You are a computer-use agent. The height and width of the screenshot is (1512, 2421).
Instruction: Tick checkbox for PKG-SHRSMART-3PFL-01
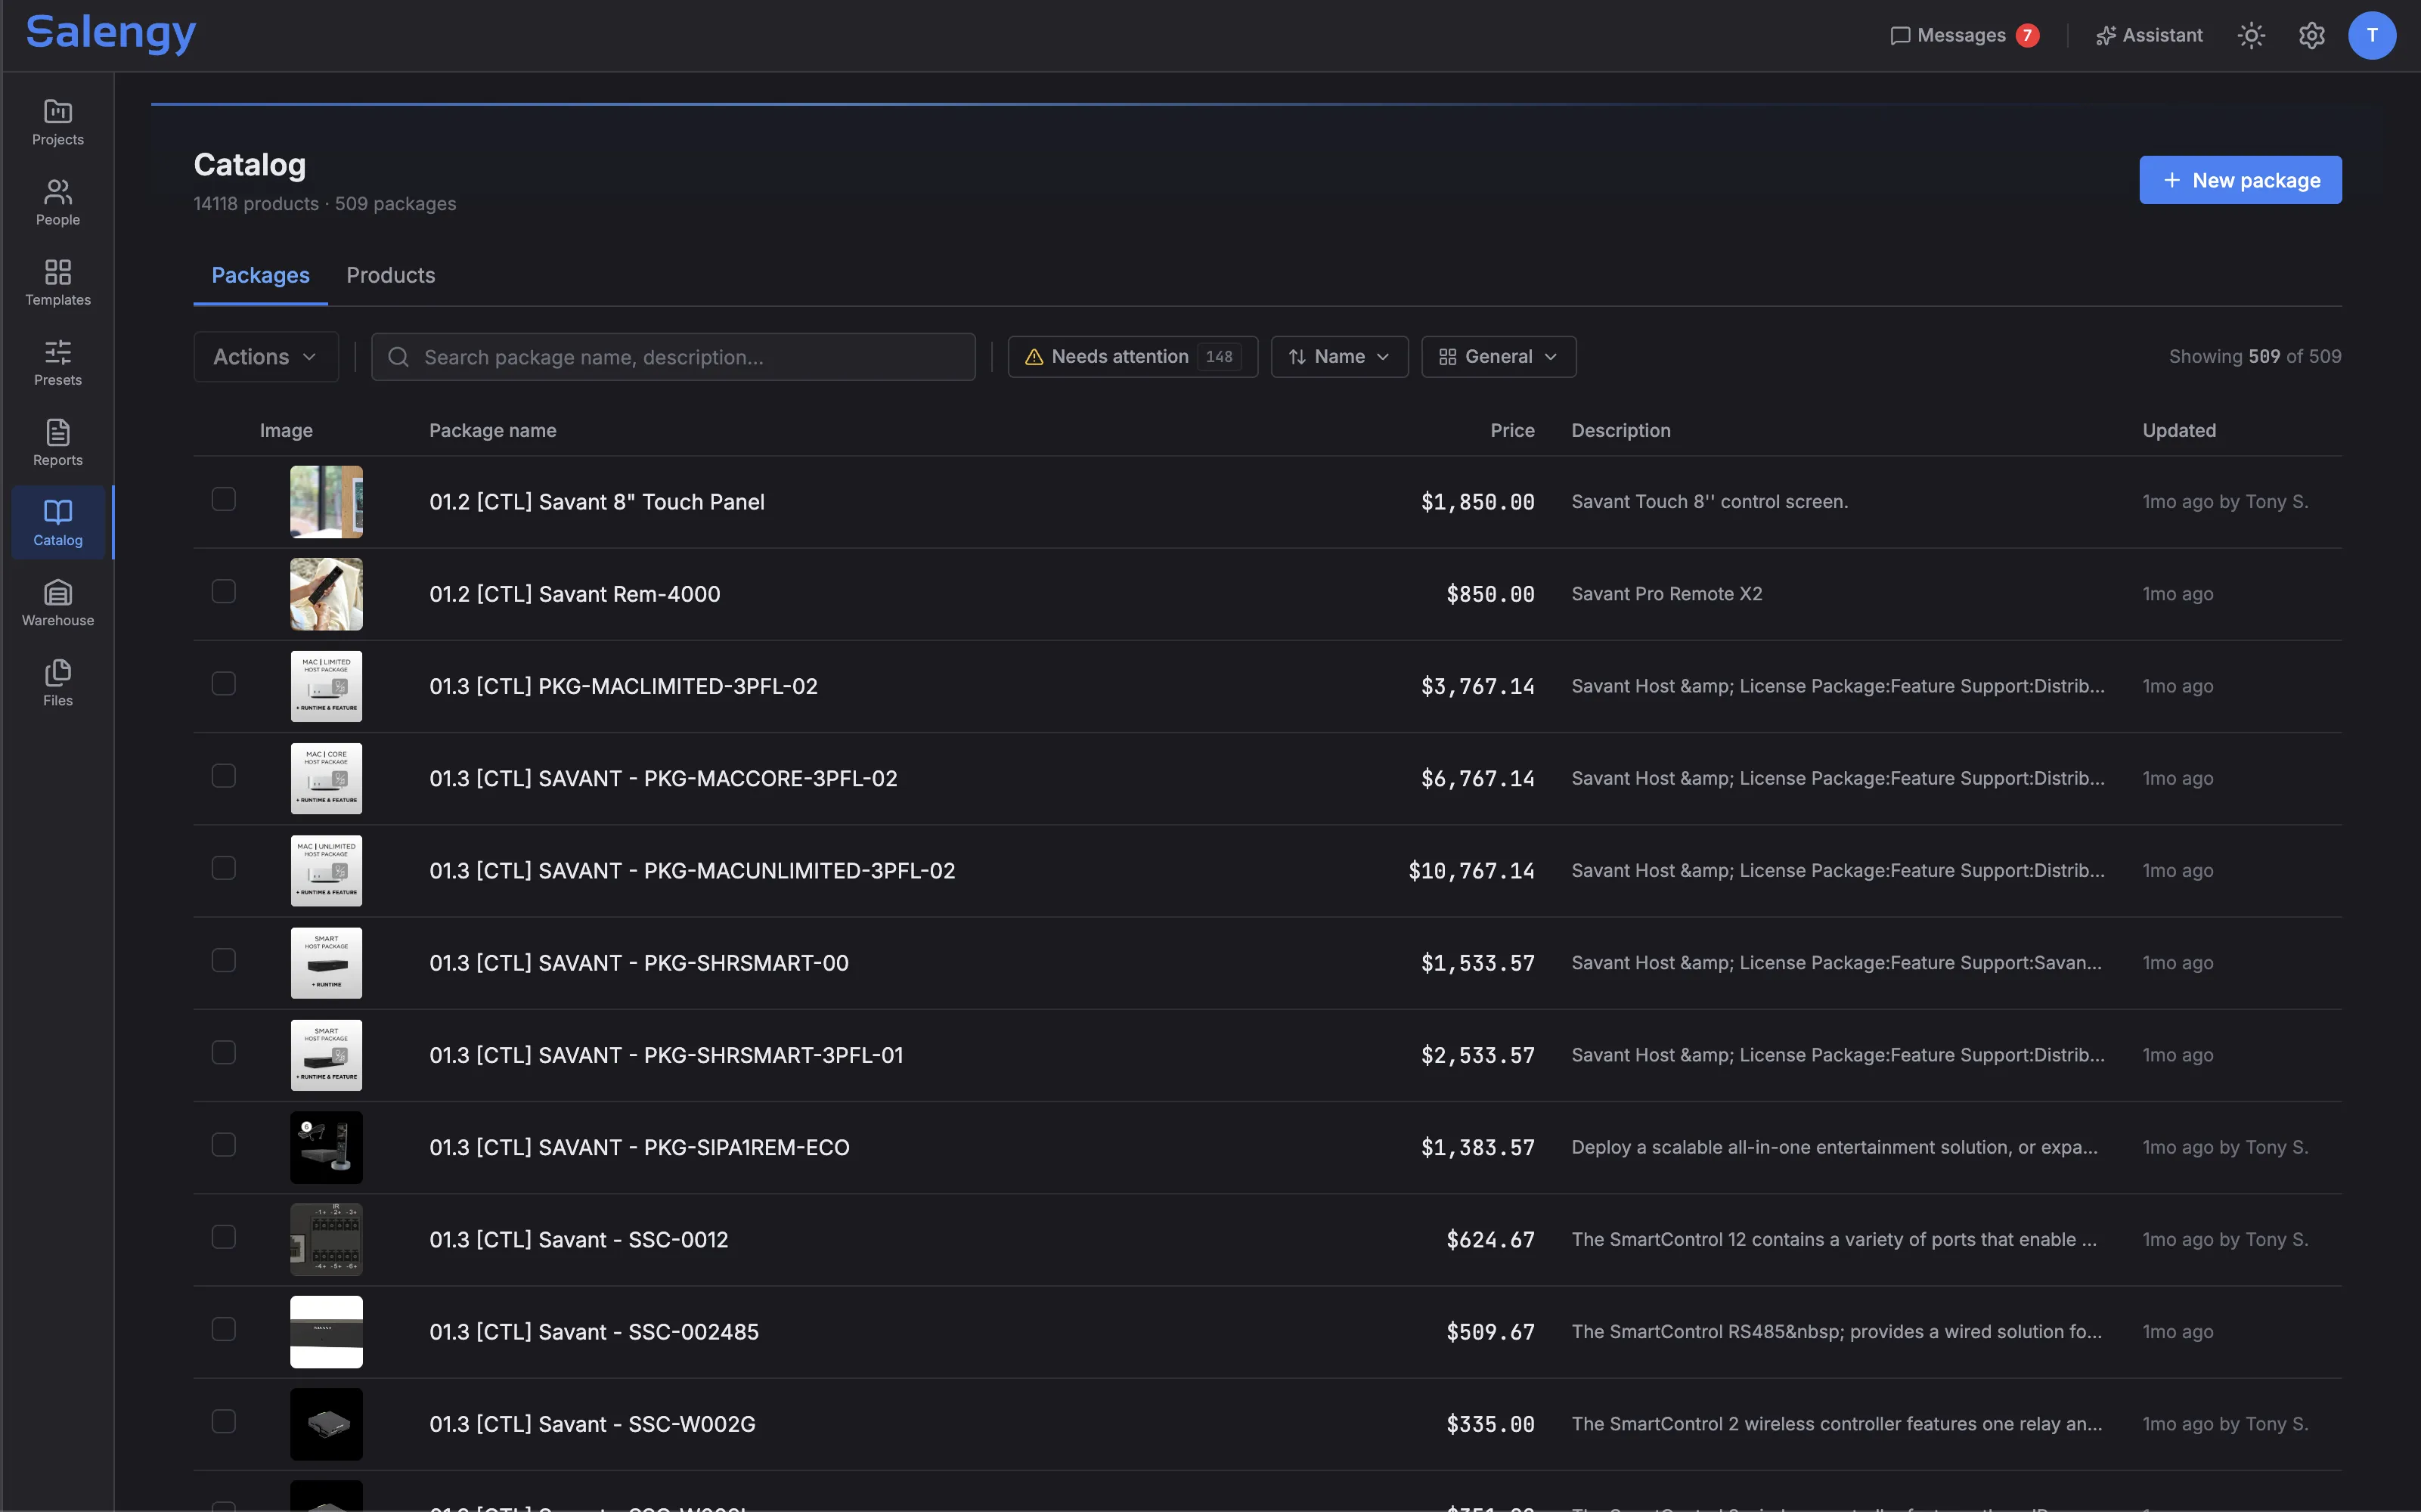point(224,1052)
